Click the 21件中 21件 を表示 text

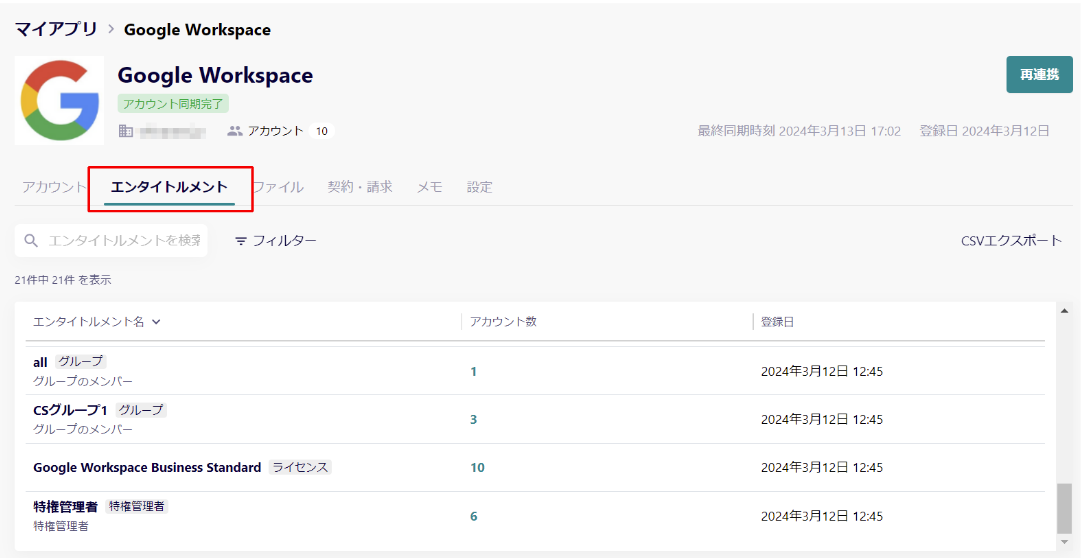click(x=63, y=280)
